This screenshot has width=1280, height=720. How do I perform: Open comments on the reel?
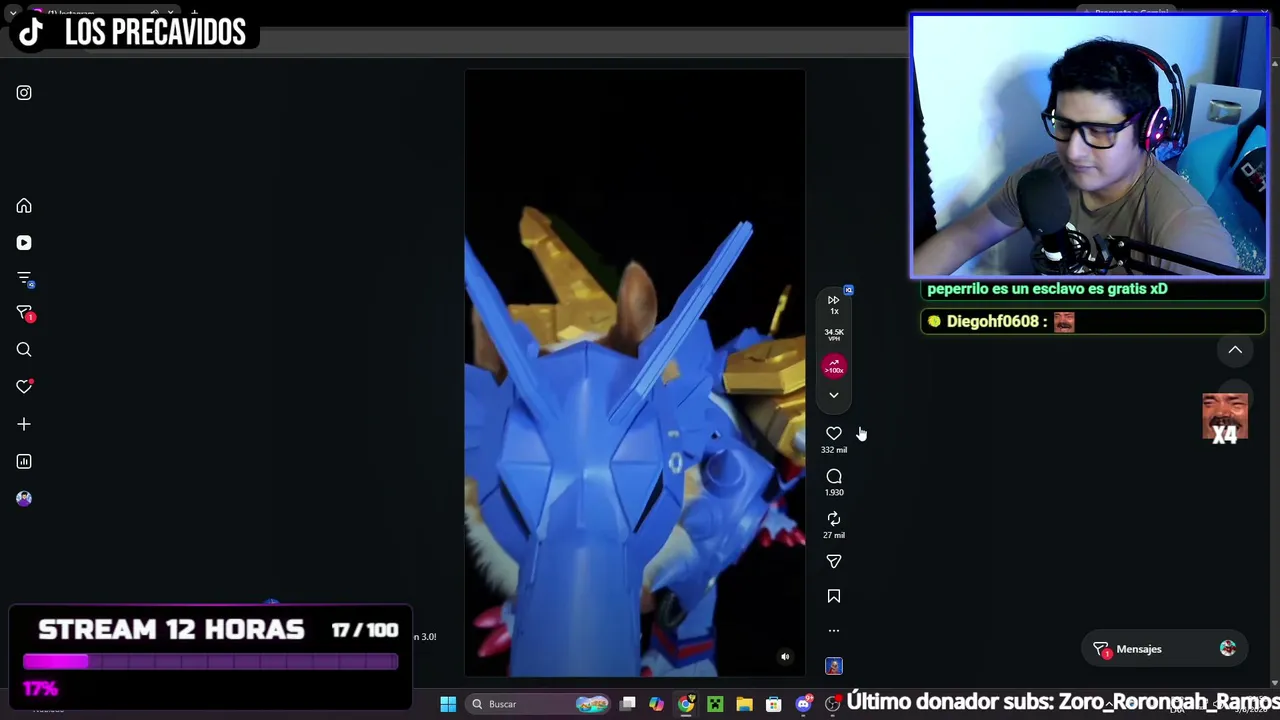click(x=834, y=477)
